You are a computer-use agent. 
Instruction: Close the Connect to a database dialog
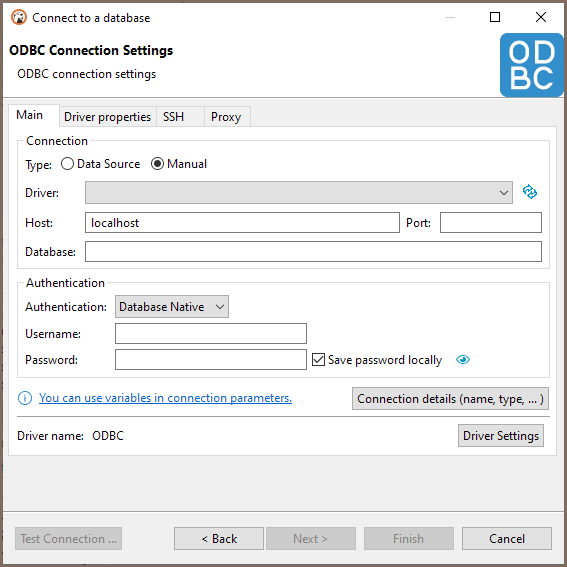click(541, 17)
